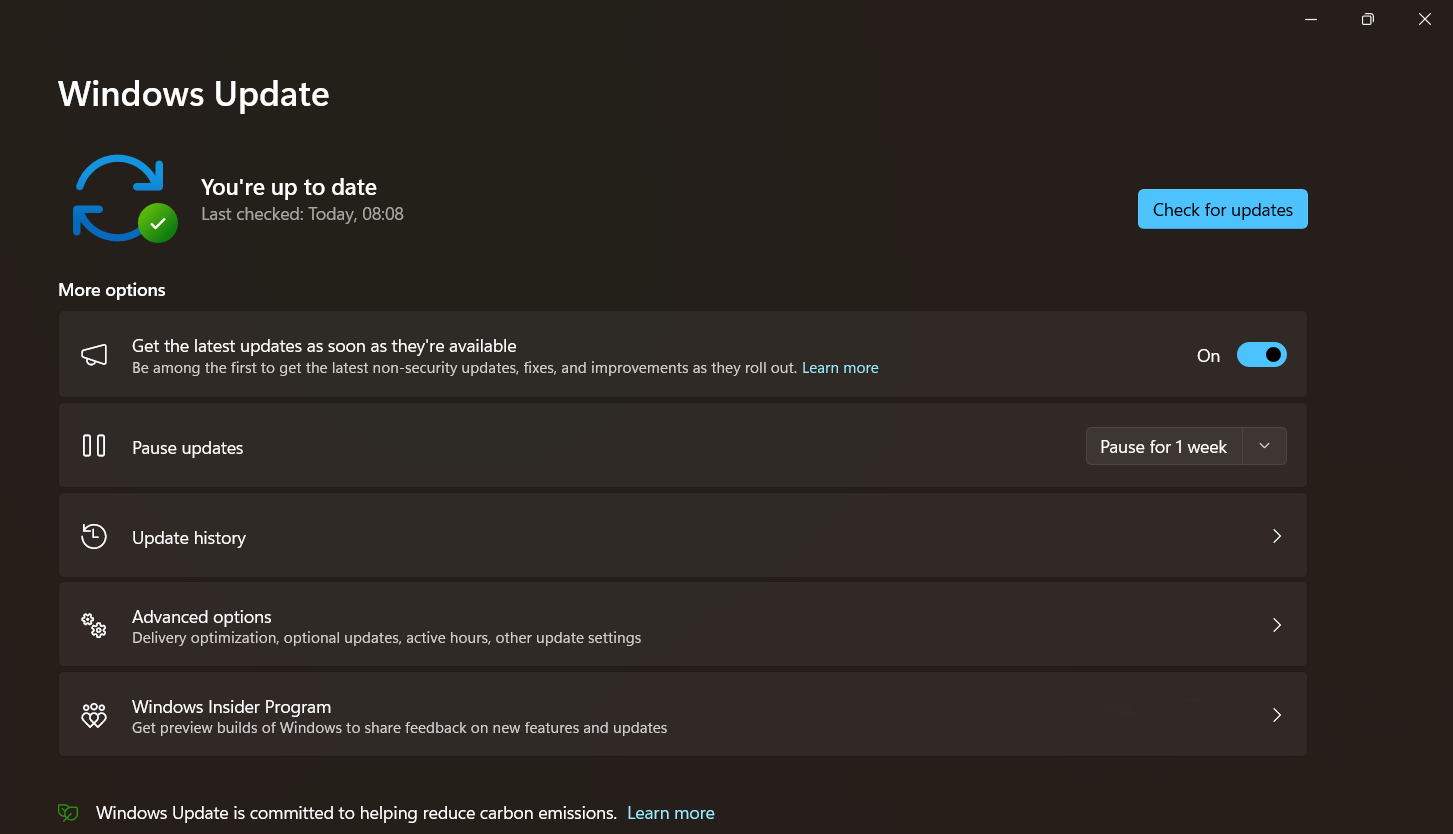Click the clock history icon for Update history
1453x834 pixels.
pyautogui.click(x=94, y=536)
